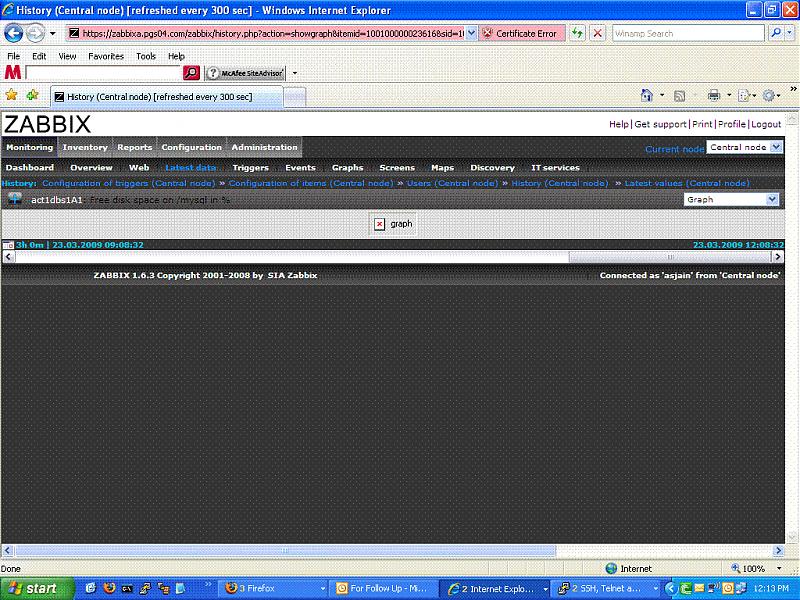Click the time period scrollbar right arrow
The image size is (800, 600).
click(x=778, y=257)
